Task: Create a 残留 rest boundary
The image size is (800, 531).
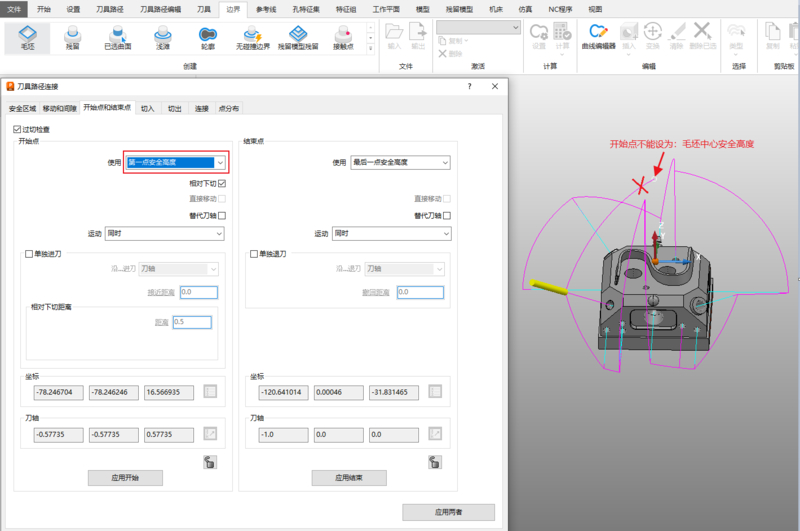Action: point(72,38)
